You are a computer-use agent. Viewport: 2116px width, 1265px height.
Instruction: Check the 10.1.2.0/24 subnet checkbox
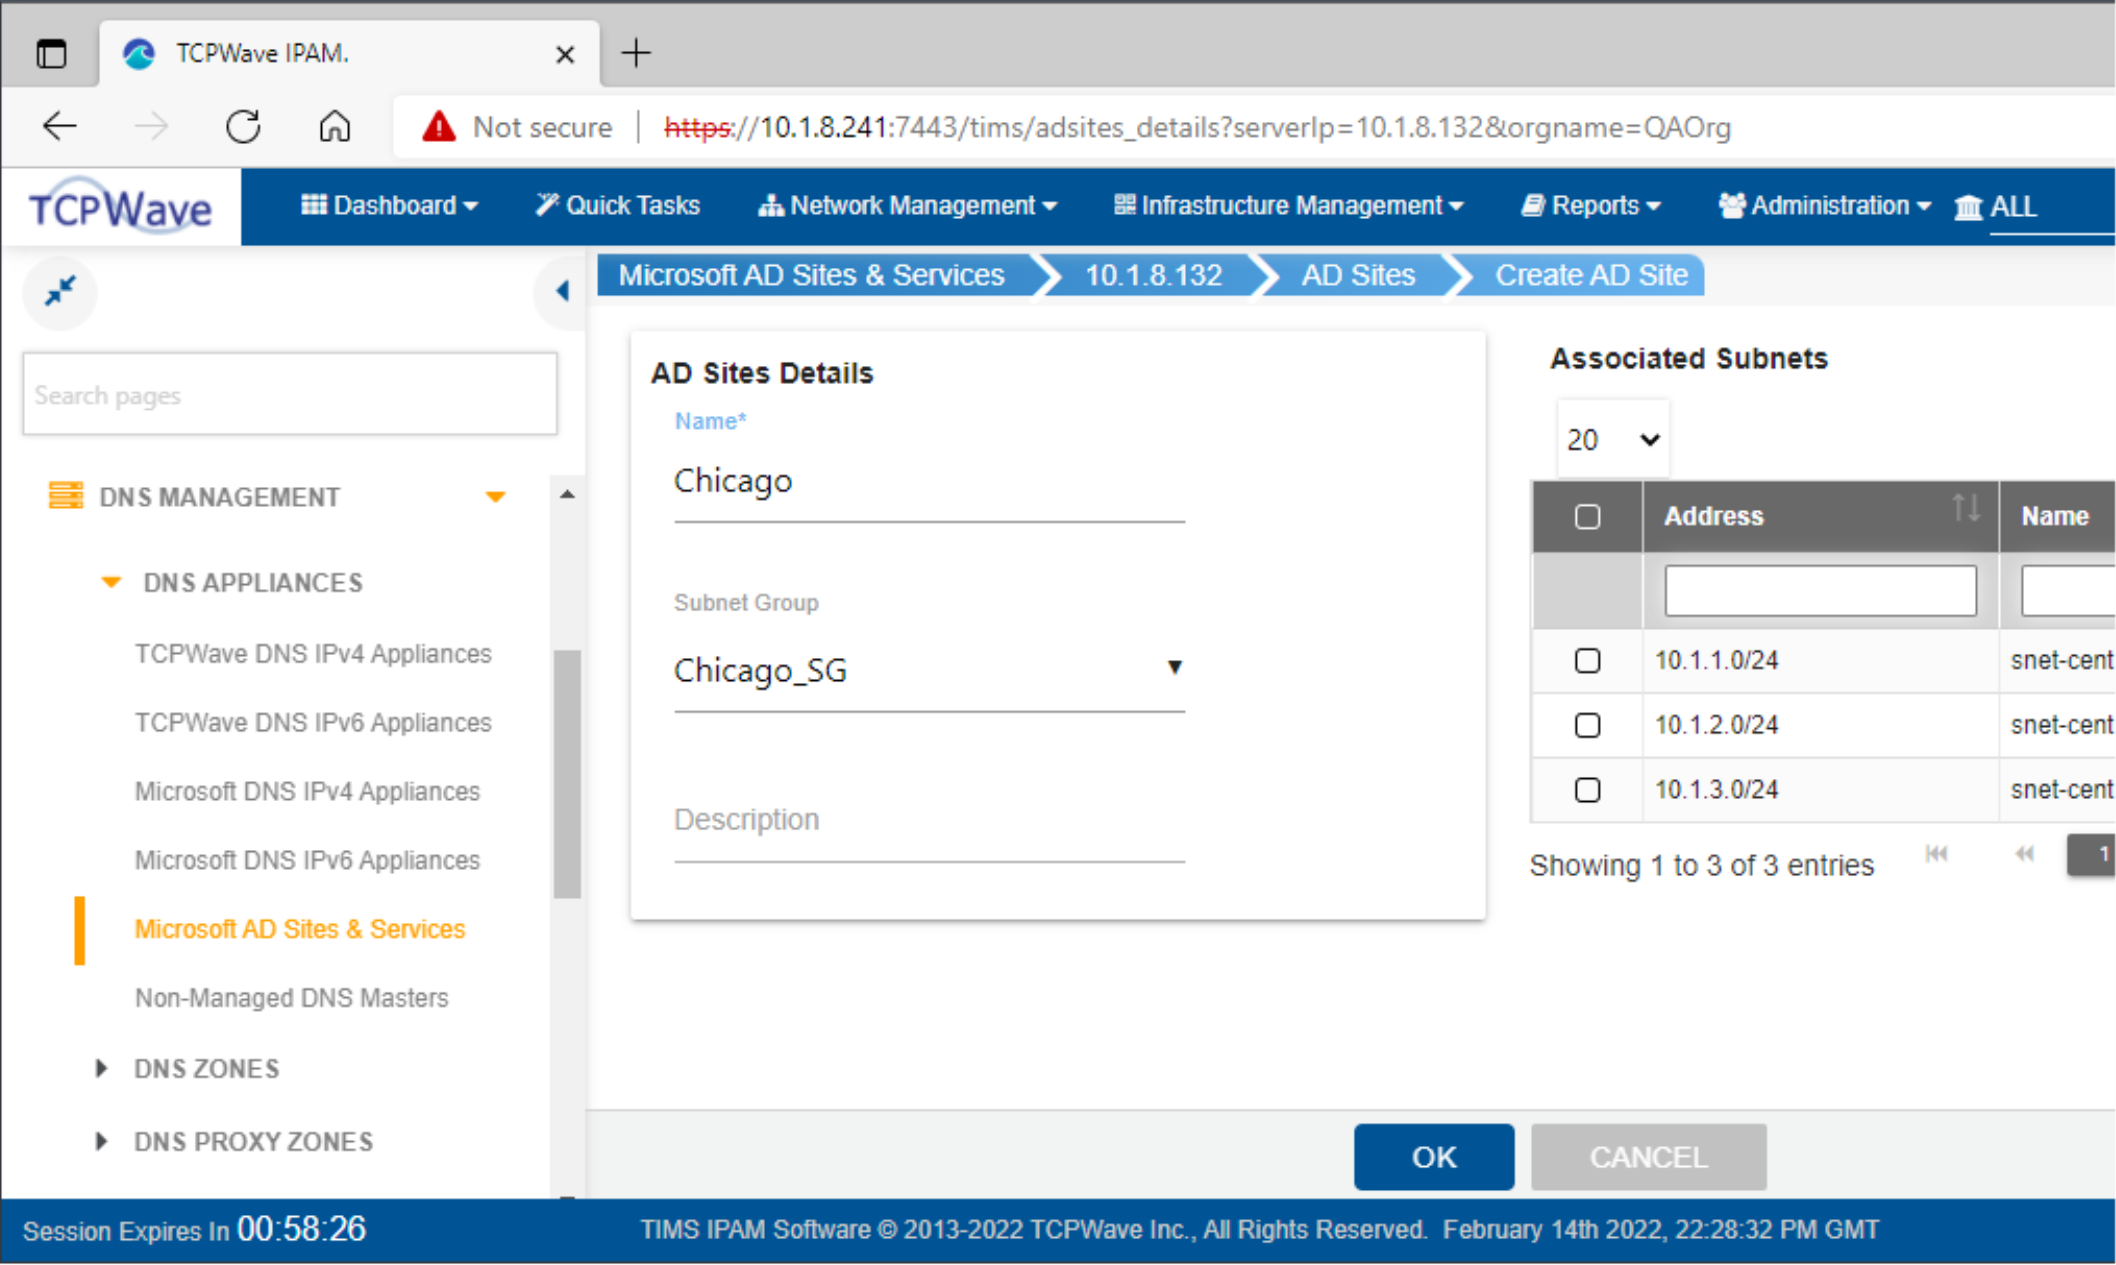click(x=1587, y=725)
